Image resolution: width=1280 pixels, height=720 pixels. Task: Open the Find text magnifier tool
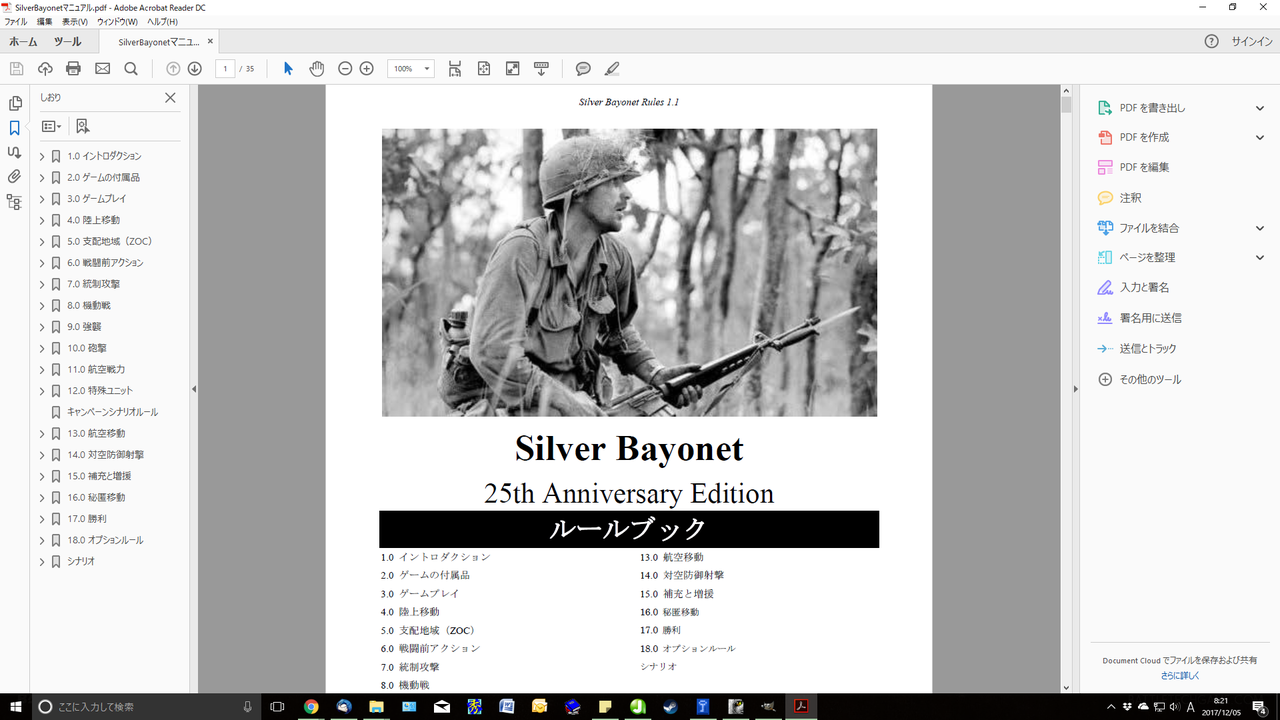tap(131, 69)
